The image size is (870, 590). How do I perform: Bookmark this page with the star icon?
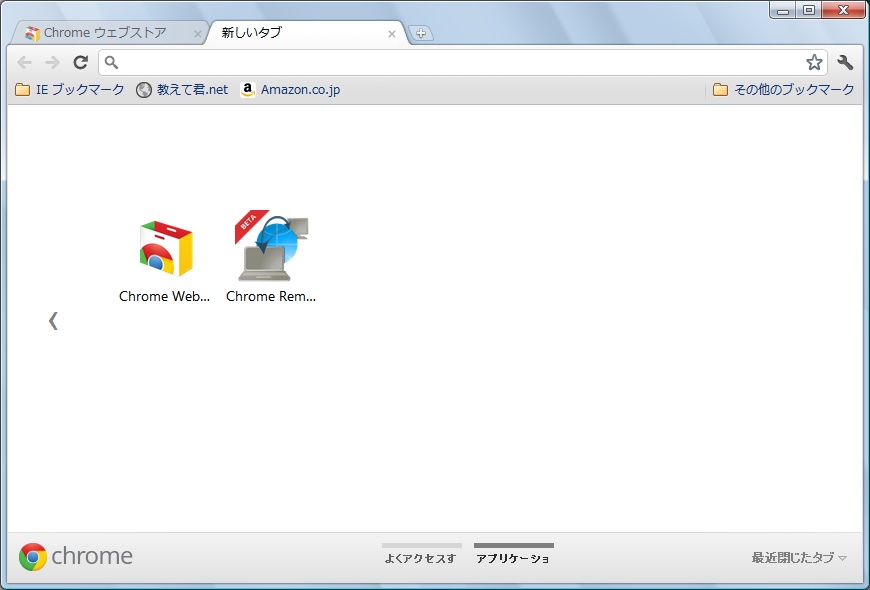click(x=814, y=62)
